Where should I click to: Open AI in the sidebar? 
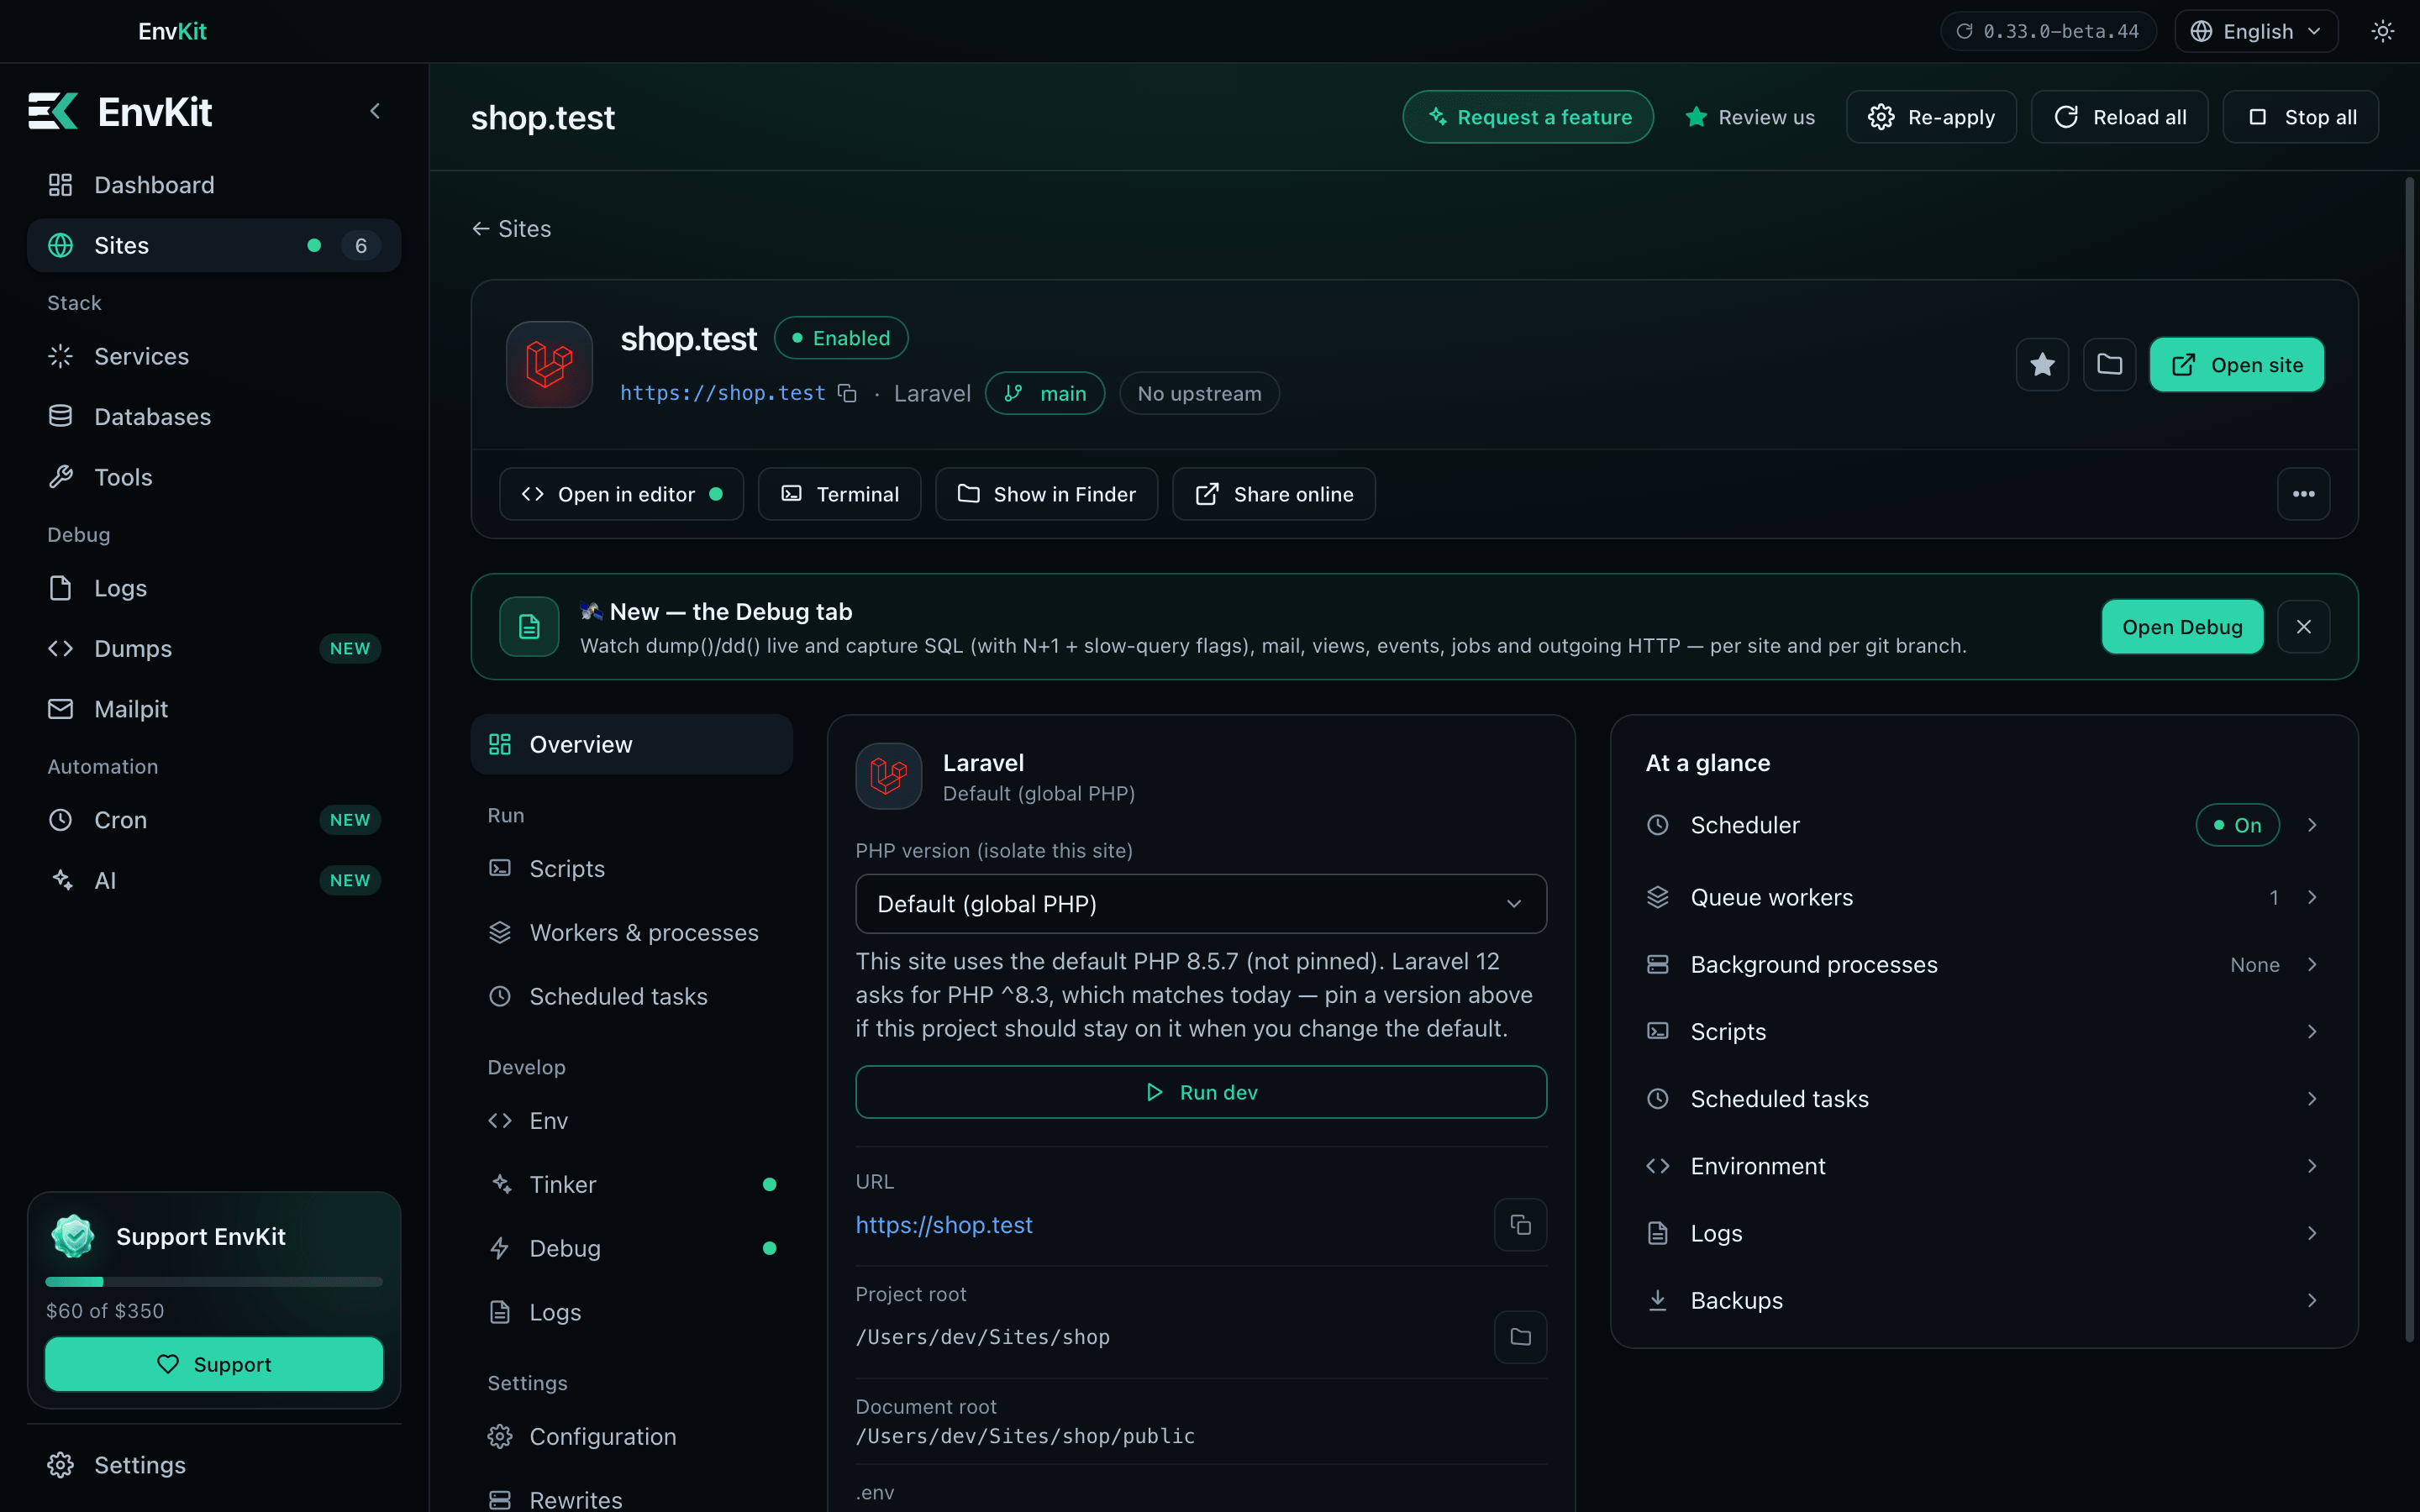pyautogui.click(x=214, y=880)
